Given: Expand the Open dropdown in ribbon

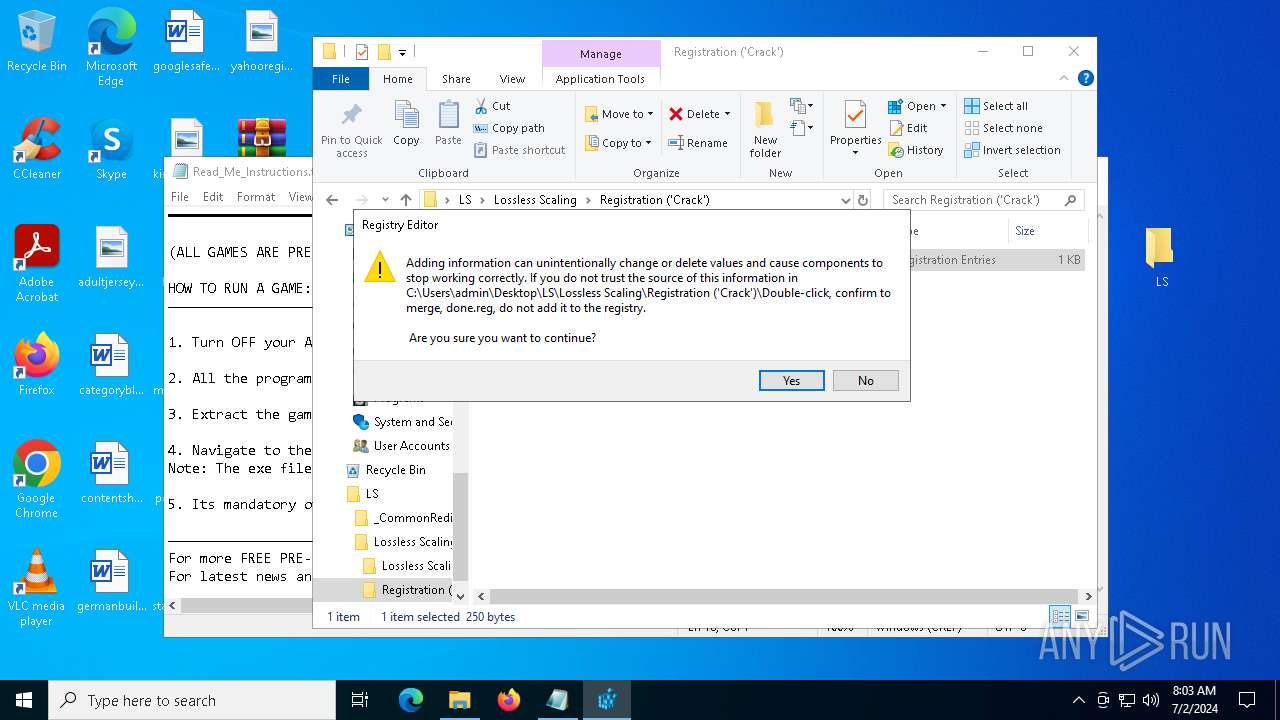Looking at the screenshot, I should click(917, 106).
